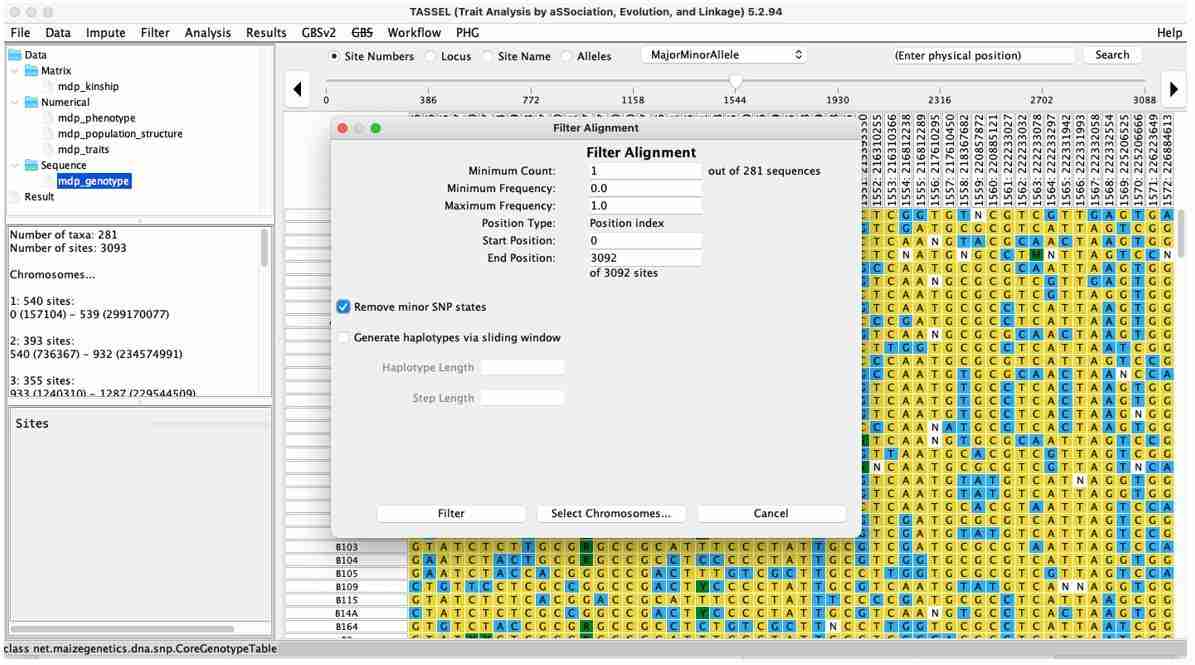Click the Filter button in dialog
Screen dimensions: 1195x665
coord(451,513)
